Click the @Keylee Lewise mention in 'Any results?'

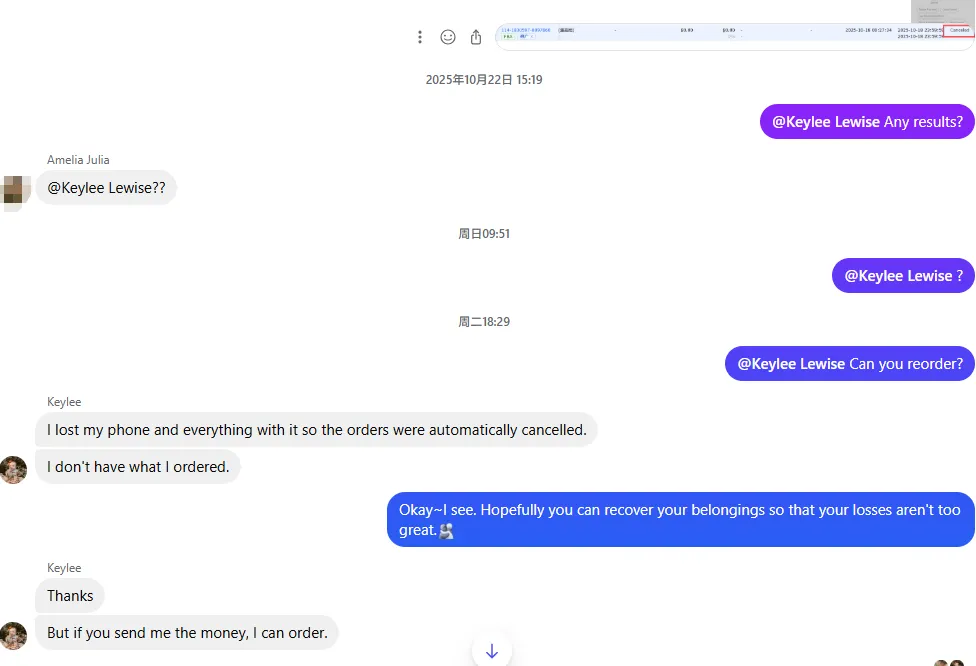pos(826,122)
